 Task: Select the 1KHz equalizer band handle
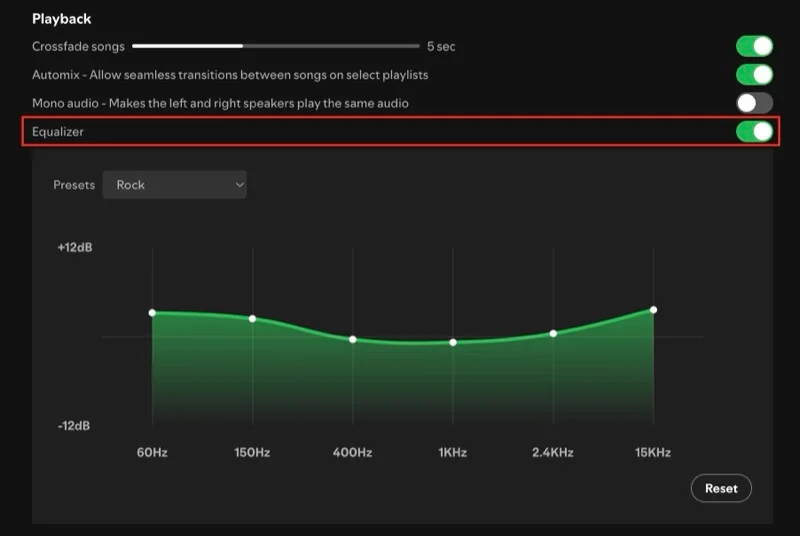point(453,342)
